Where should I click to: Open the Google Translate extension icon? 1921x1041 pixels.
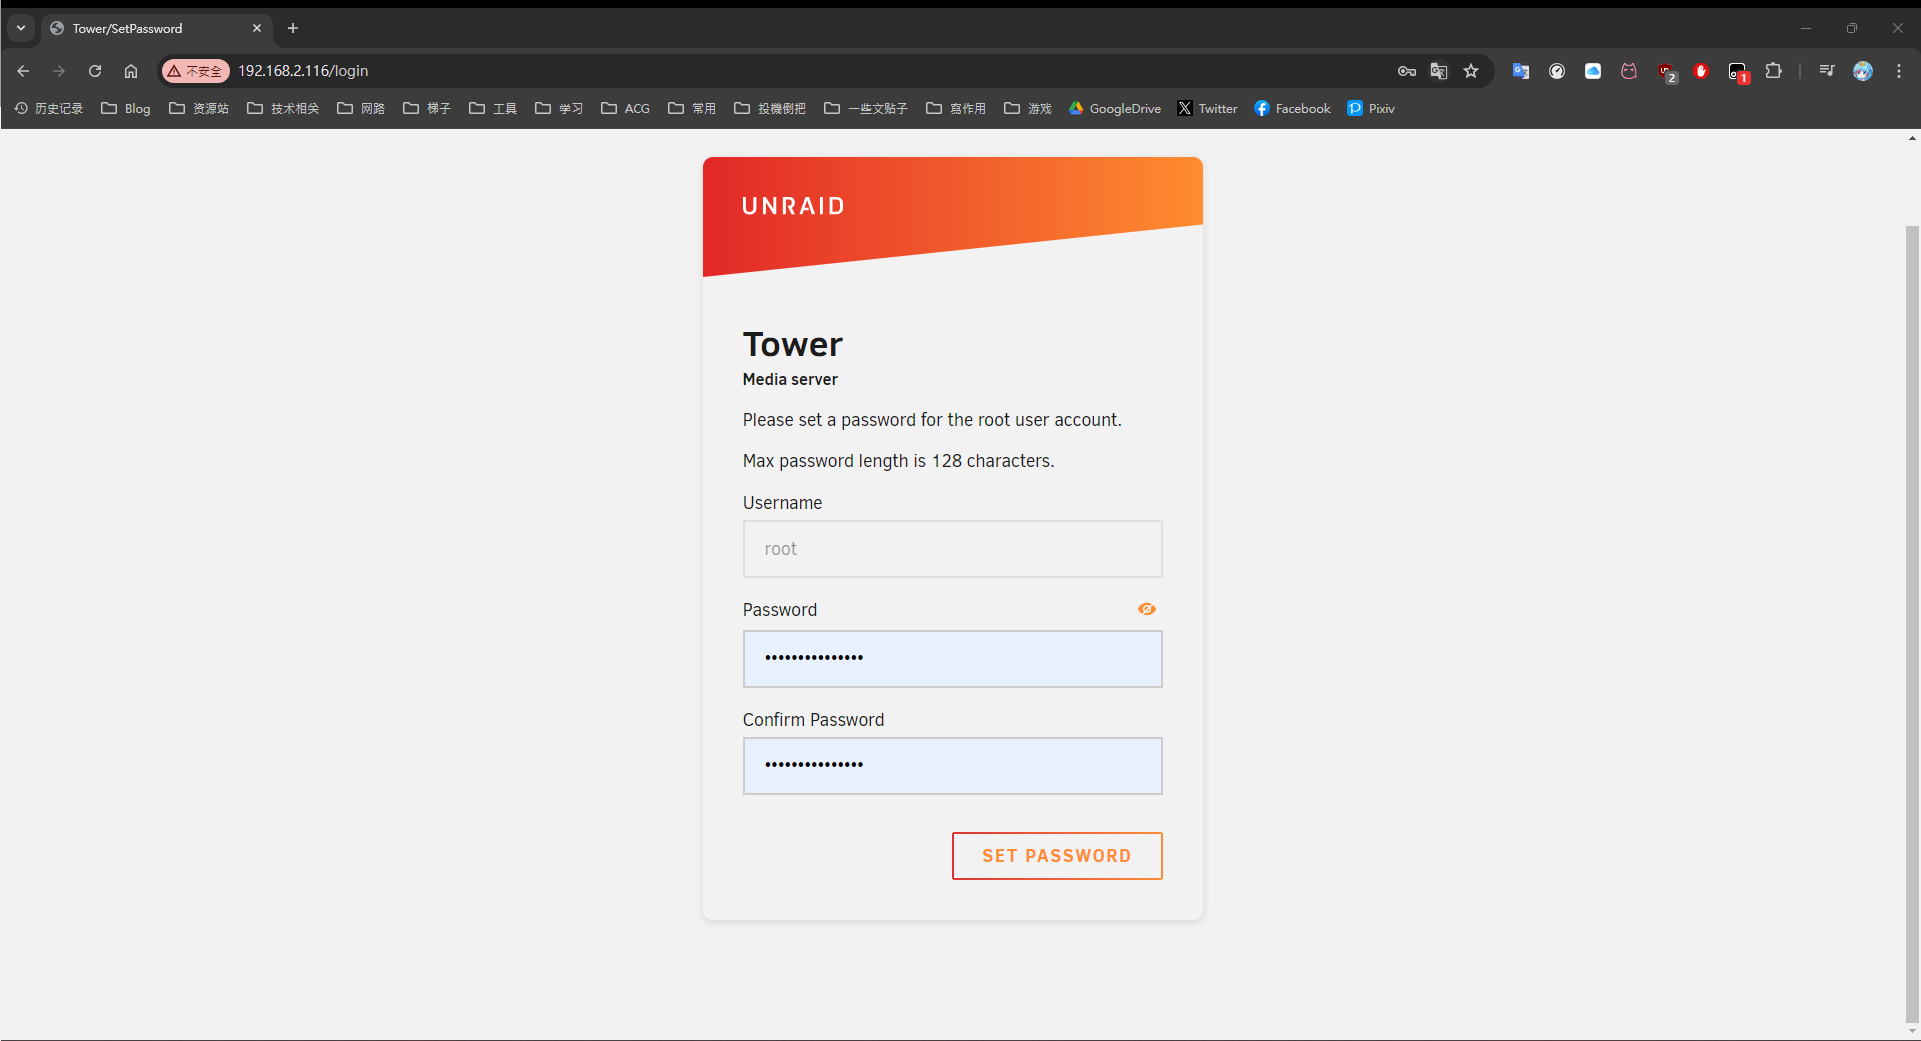click(x=1521, y=71)
